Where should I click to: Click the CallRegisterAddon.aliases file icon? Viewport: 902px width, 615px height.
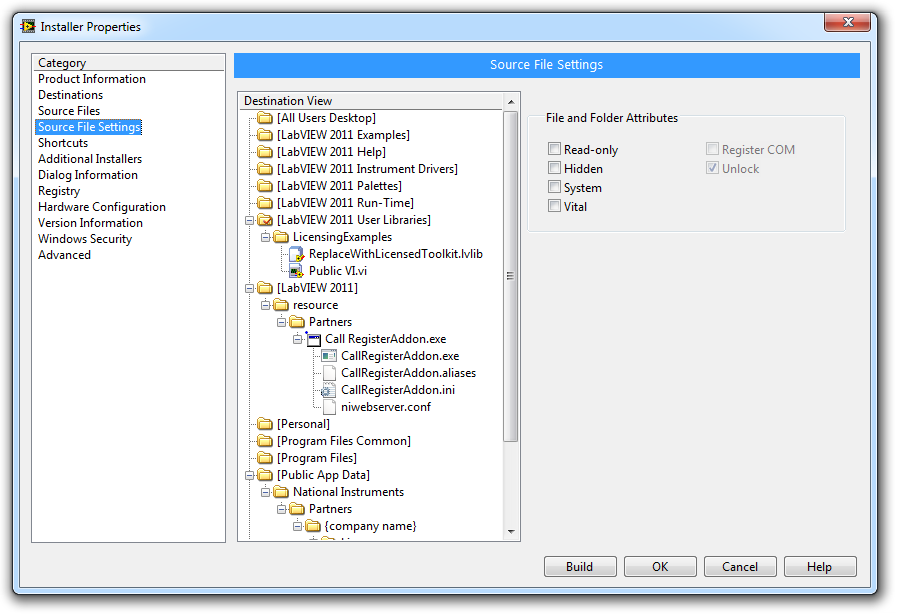coord(329,373)
